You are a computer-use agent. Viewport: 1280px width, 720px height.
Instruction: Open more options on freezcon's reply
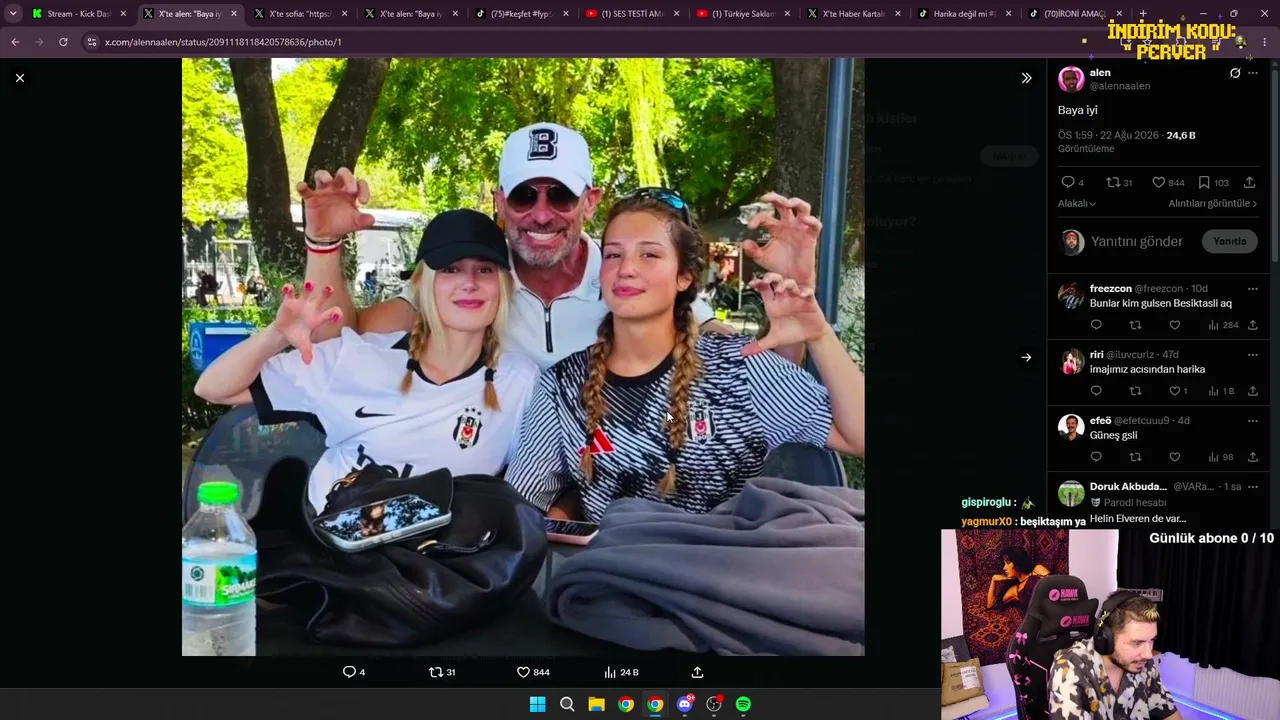1252,289
